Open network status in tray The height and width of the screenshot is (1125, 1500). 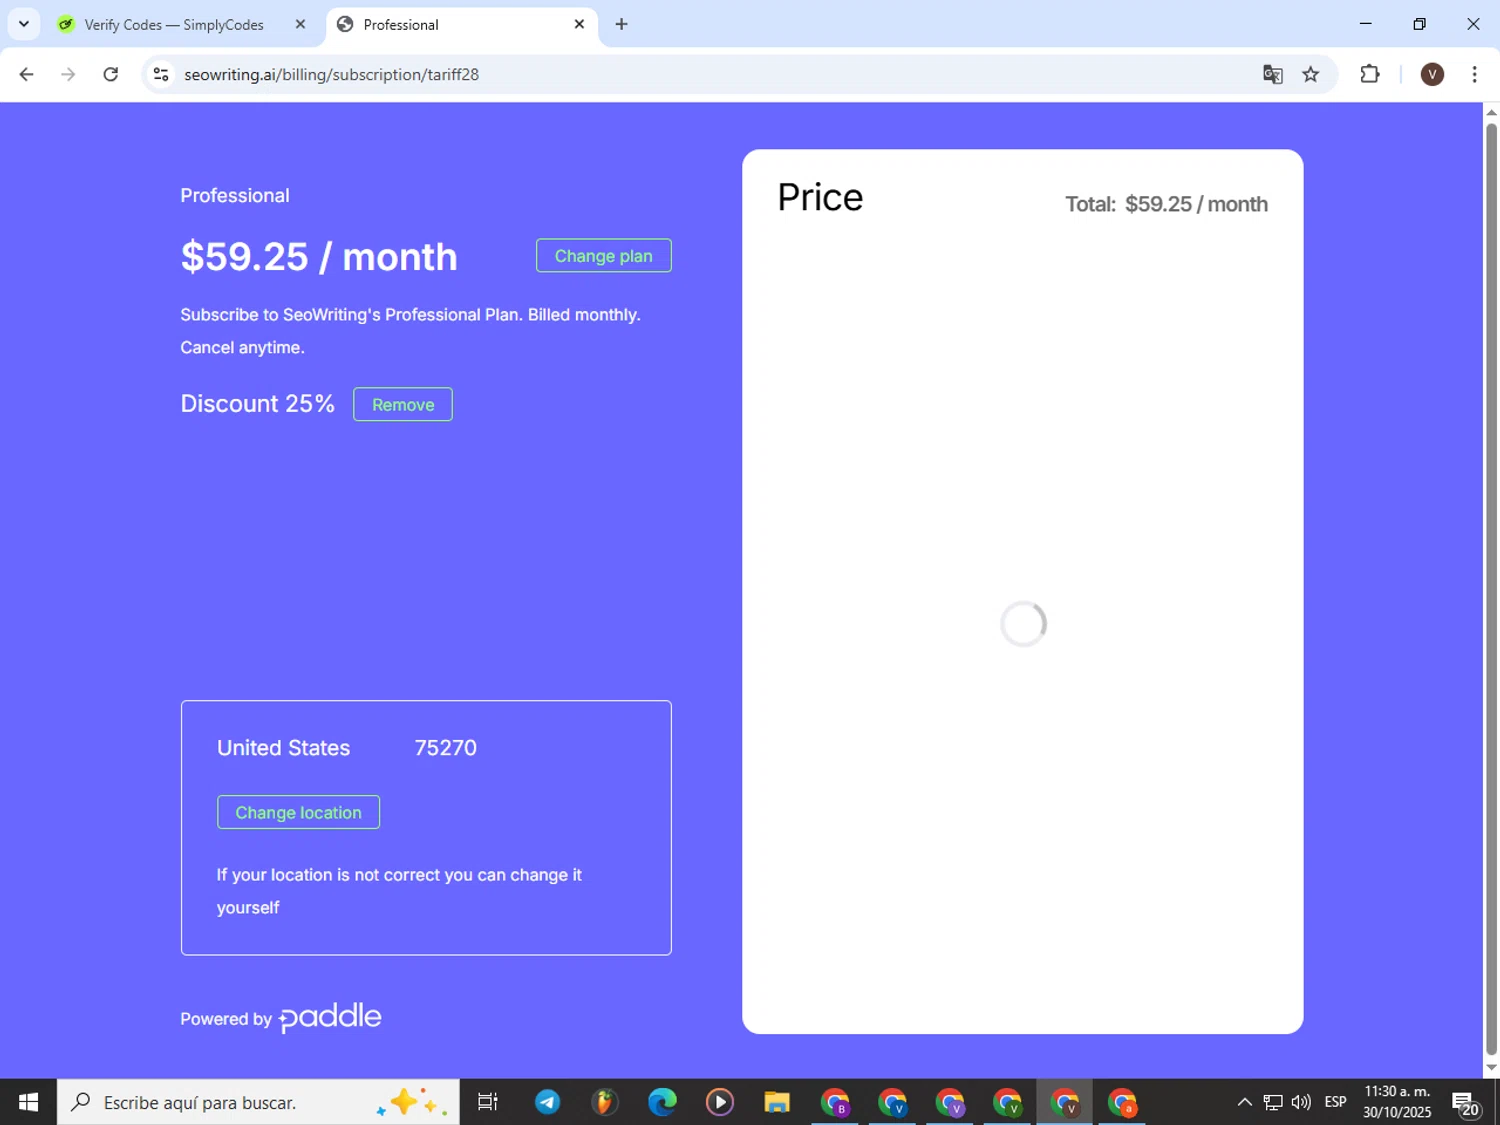1273,1102
